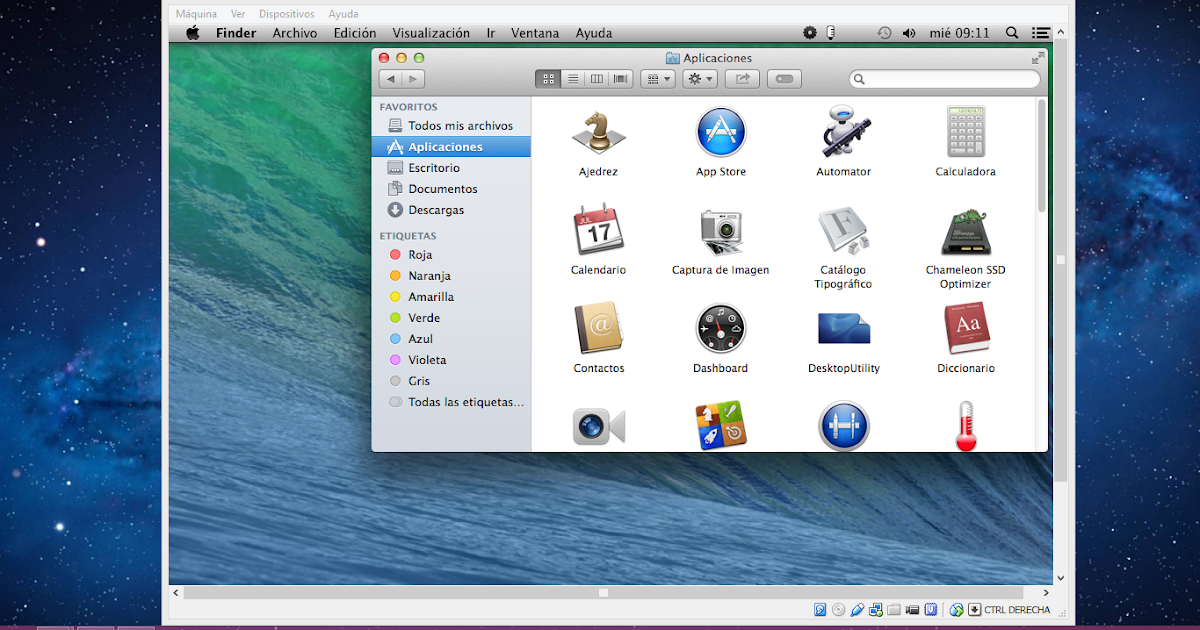Open DesktopUtility app icon

point(843,329)
